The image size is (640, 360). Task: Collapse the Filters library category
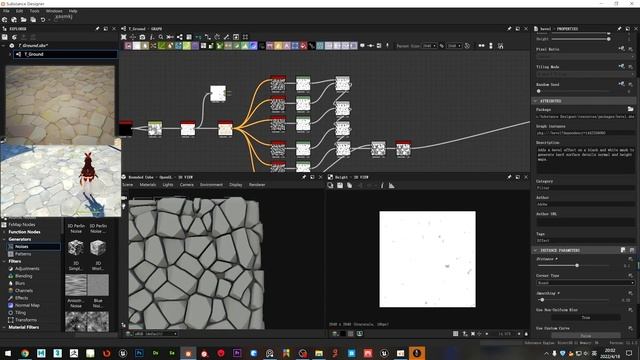(x=4, y=261)
